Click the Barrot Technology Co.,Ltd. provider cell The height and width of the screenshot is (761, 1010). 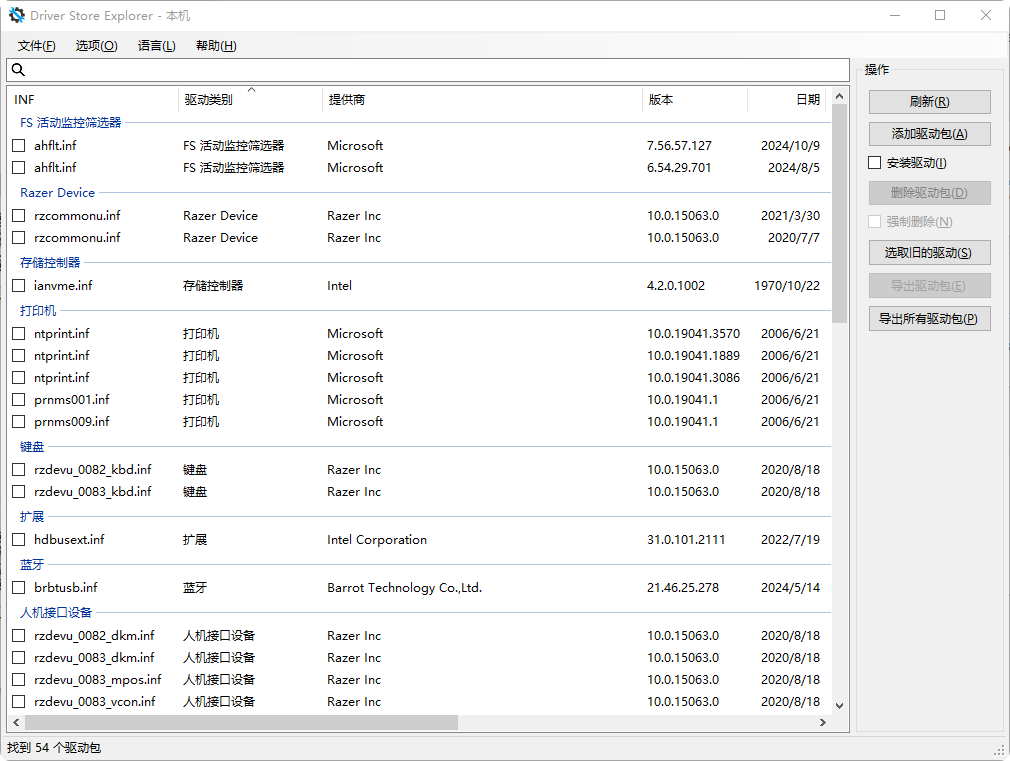405,588
